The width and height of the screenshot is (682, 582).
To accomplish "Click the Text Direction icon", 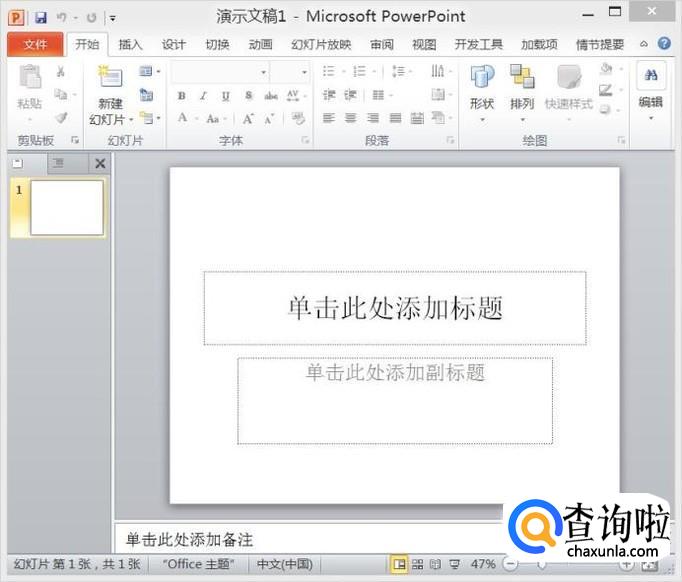I will point(438,71).
